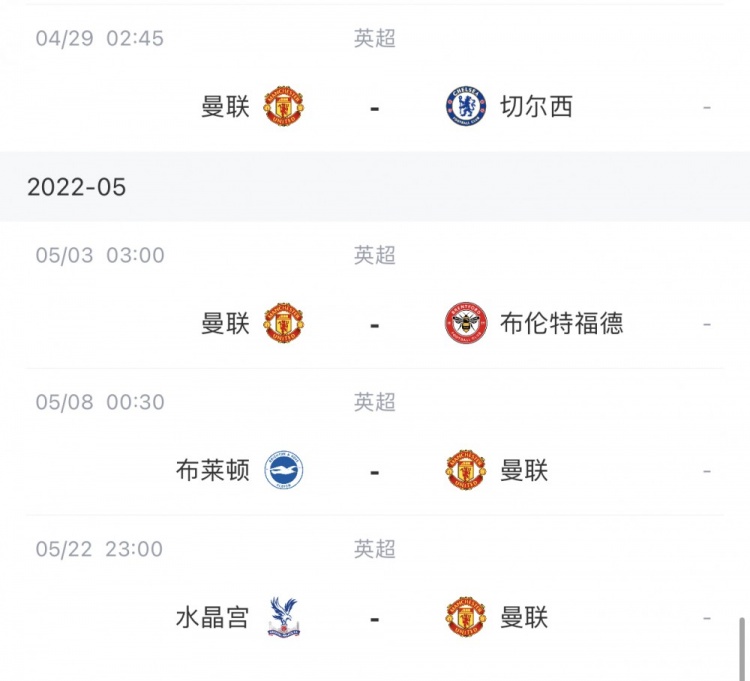Tap Manchester United crest in Brentford match
Screen dimensions: 750x681
pos(284,323)
